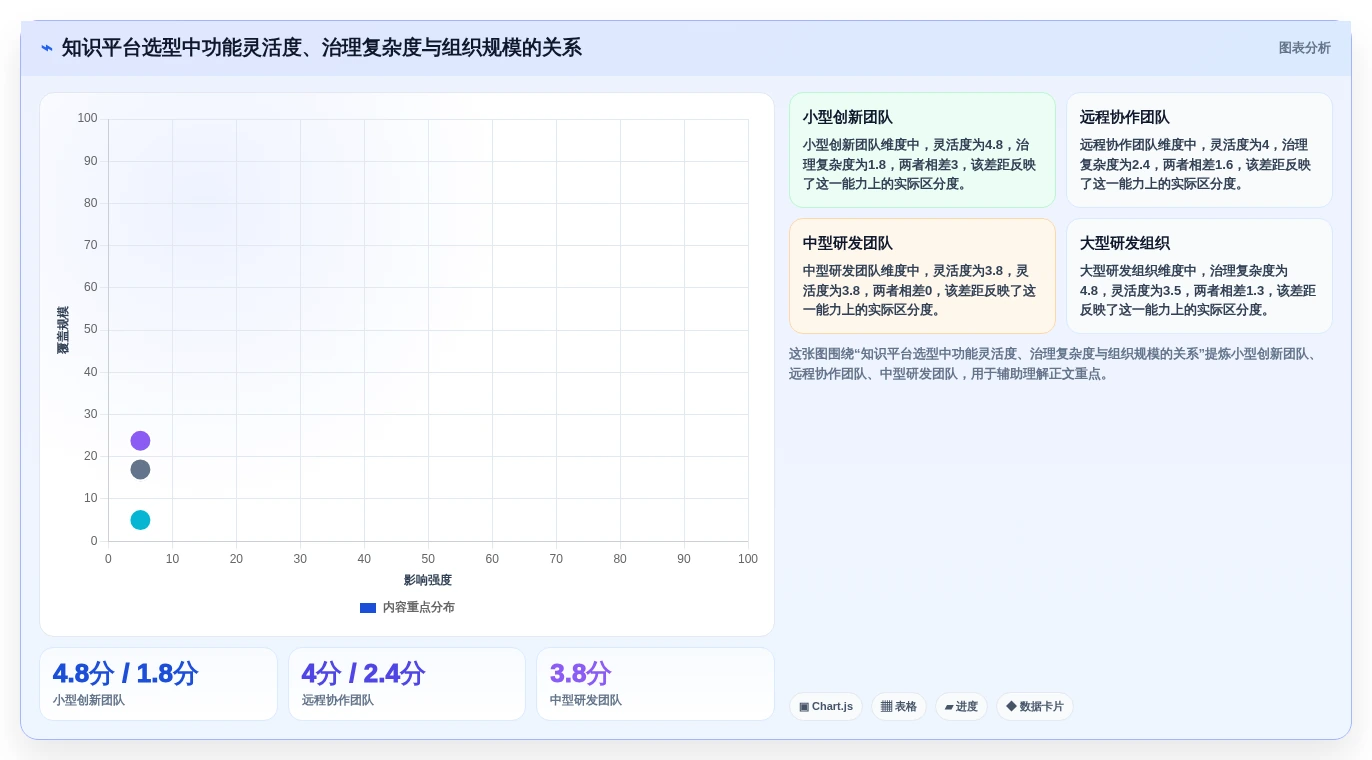Click the 数据卡片 tag chip
Screen dimensions: 1372x760
[1035, 706]
